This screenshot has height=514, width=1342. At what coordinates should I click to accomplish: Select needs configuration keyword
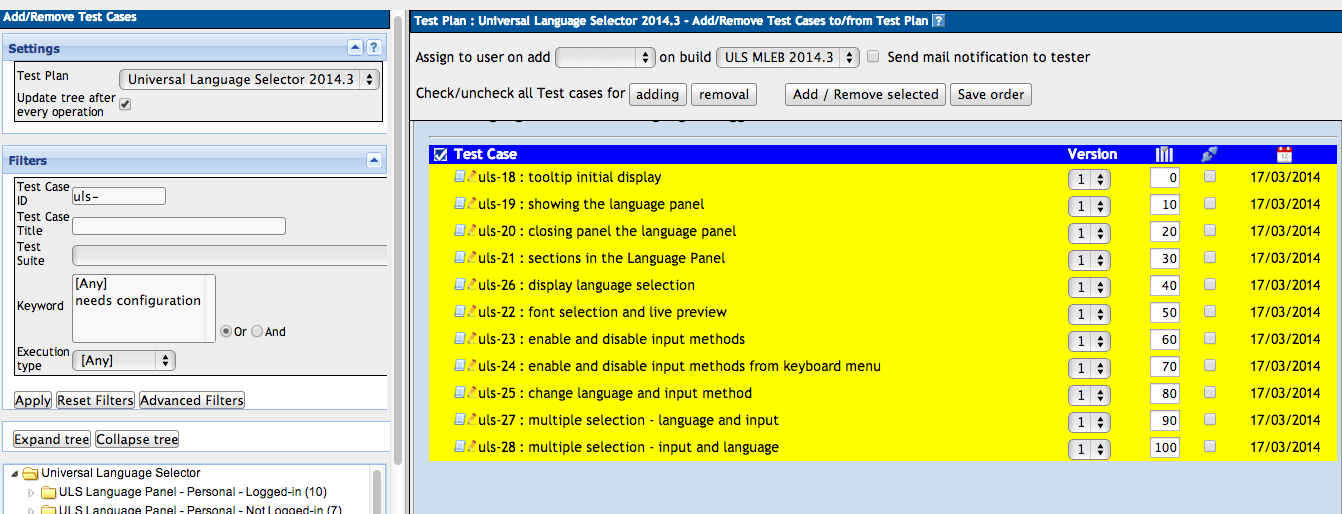[138, 300]
